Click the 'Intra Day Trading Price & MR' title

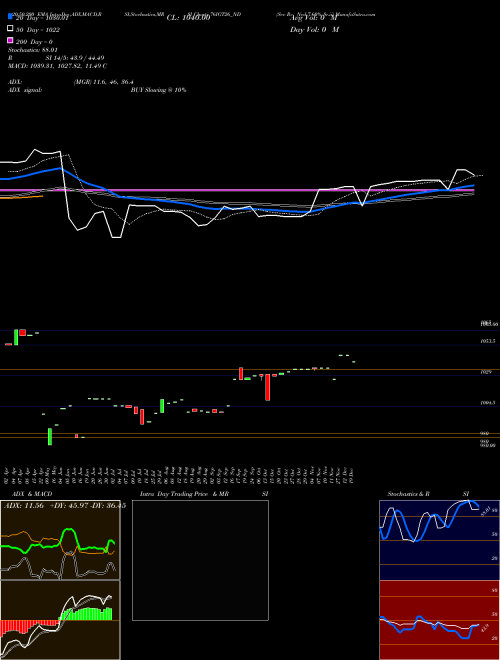click(x=184, y=493)
